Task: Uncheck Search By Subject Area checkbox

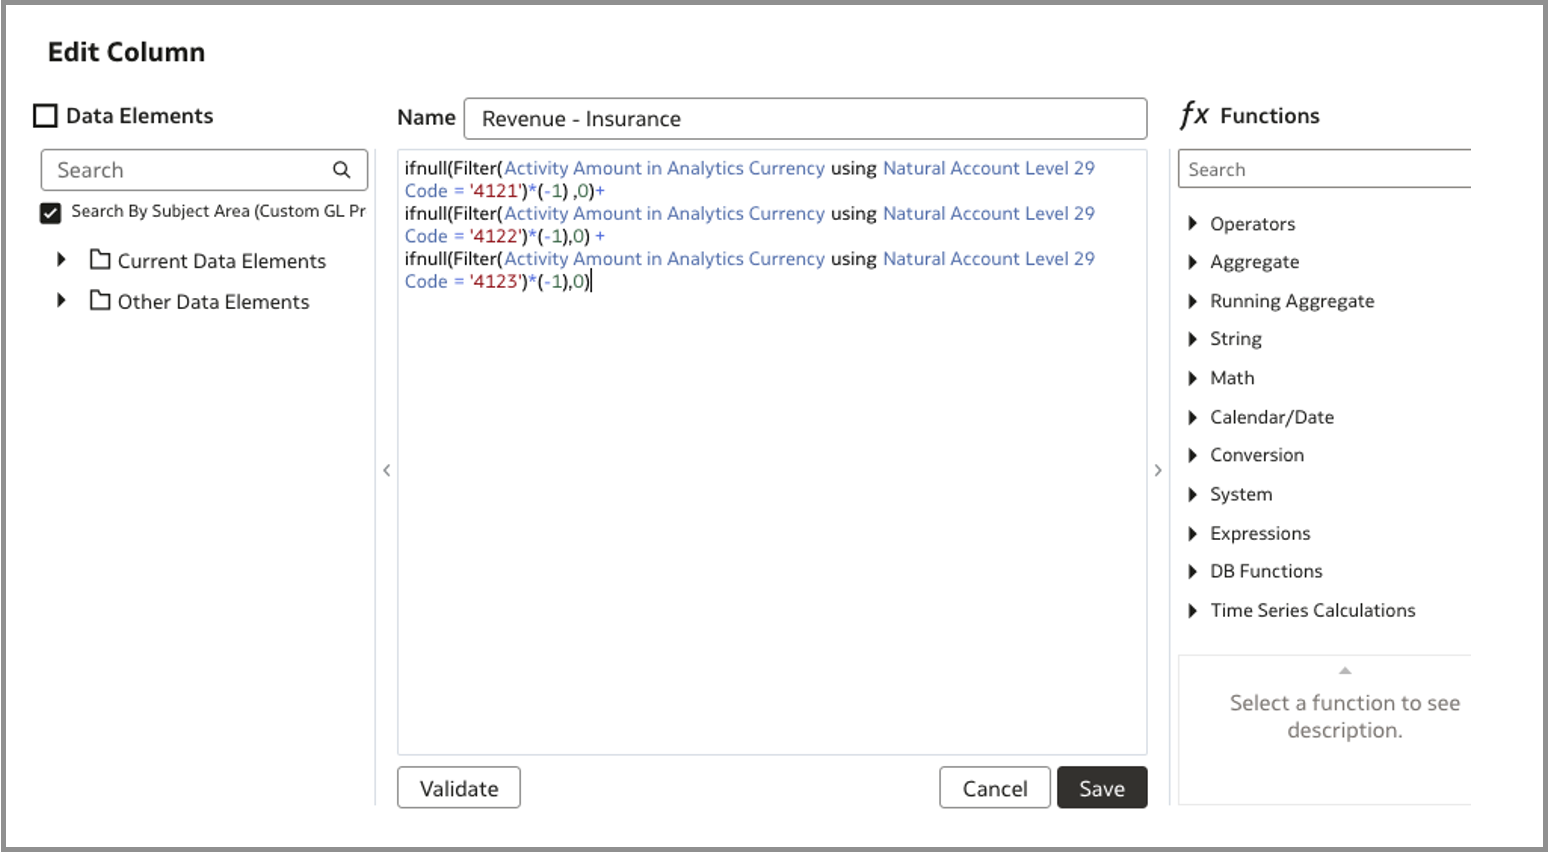Action: pos(51,212)
